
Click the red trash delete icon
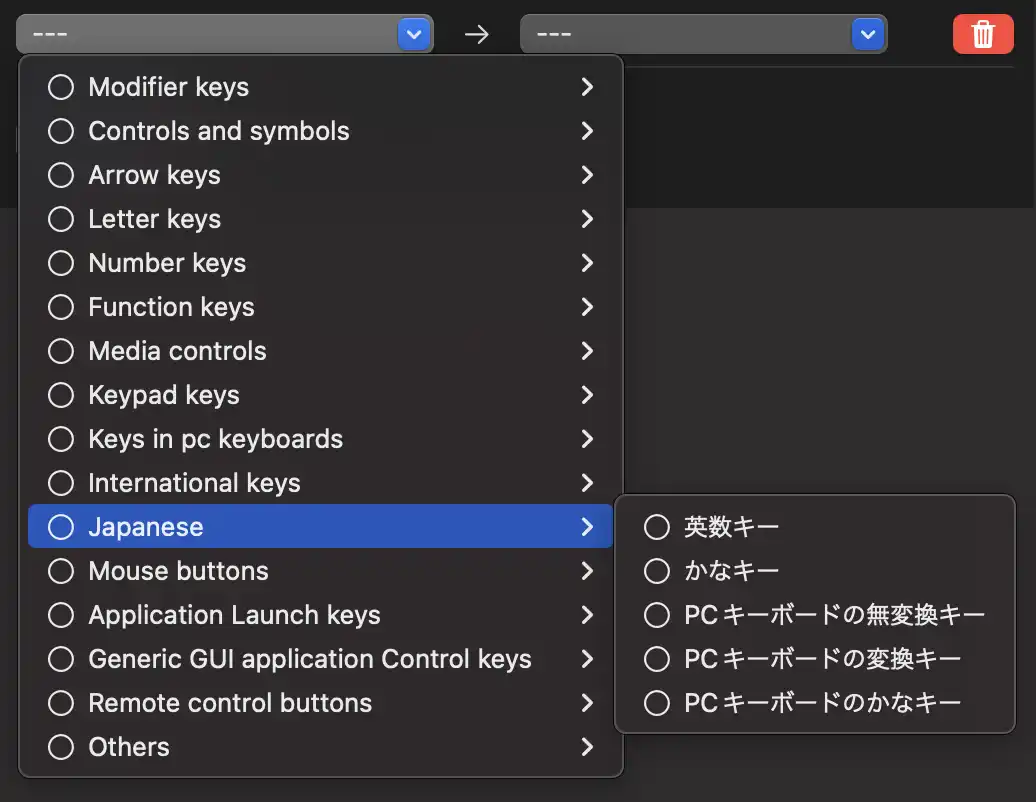click(x=983, y=34)
